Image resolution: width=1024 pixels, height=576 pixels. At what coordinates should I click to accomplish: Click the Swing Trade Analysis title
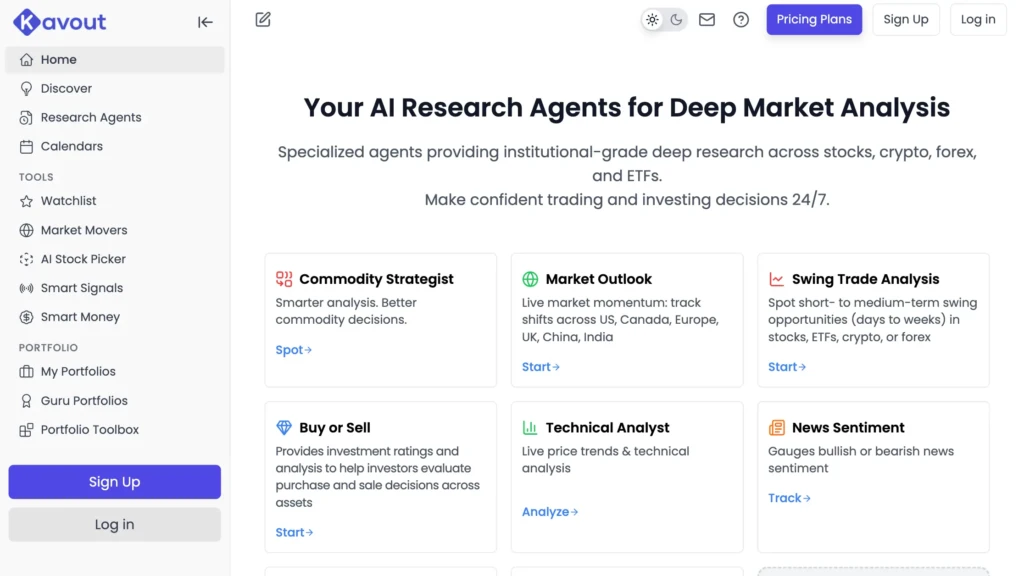pyautogui.click(x=865, y=279)
